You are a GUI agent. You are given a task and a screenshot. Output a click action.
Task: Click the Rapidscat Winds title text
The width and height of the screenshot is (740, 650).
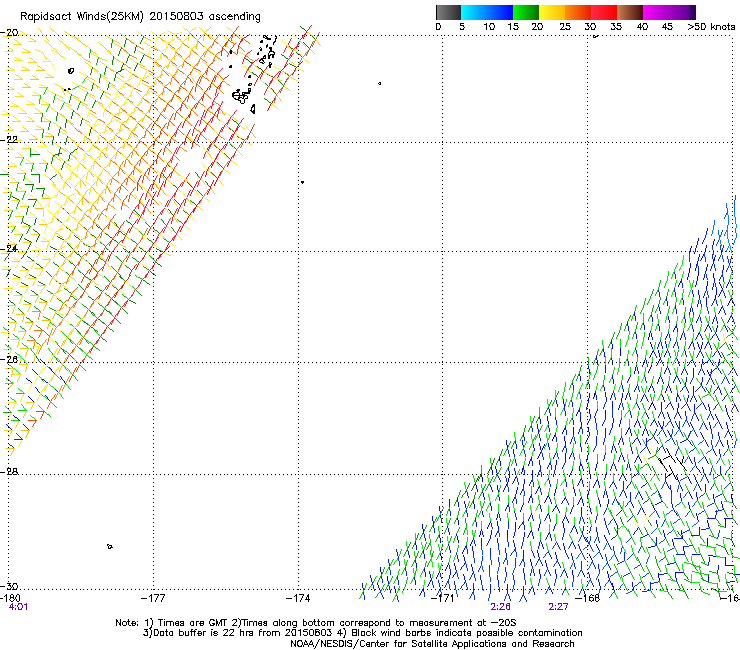pos(140,17)
